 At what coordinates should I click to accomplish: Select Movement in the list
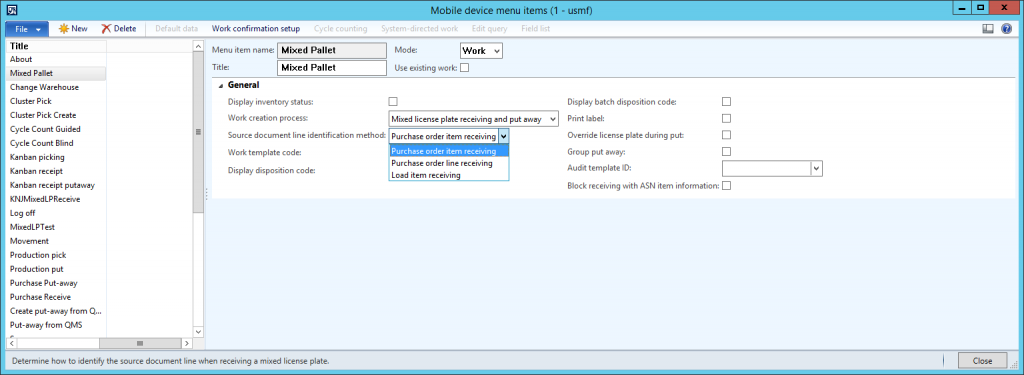[x=56, y=241]
